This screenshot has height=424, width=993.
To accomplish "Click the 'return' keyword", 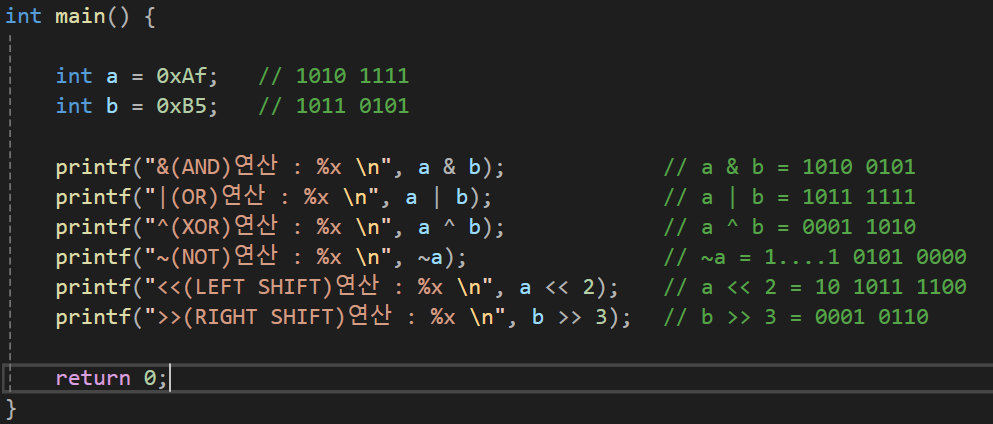I will (x=92, y=378).
